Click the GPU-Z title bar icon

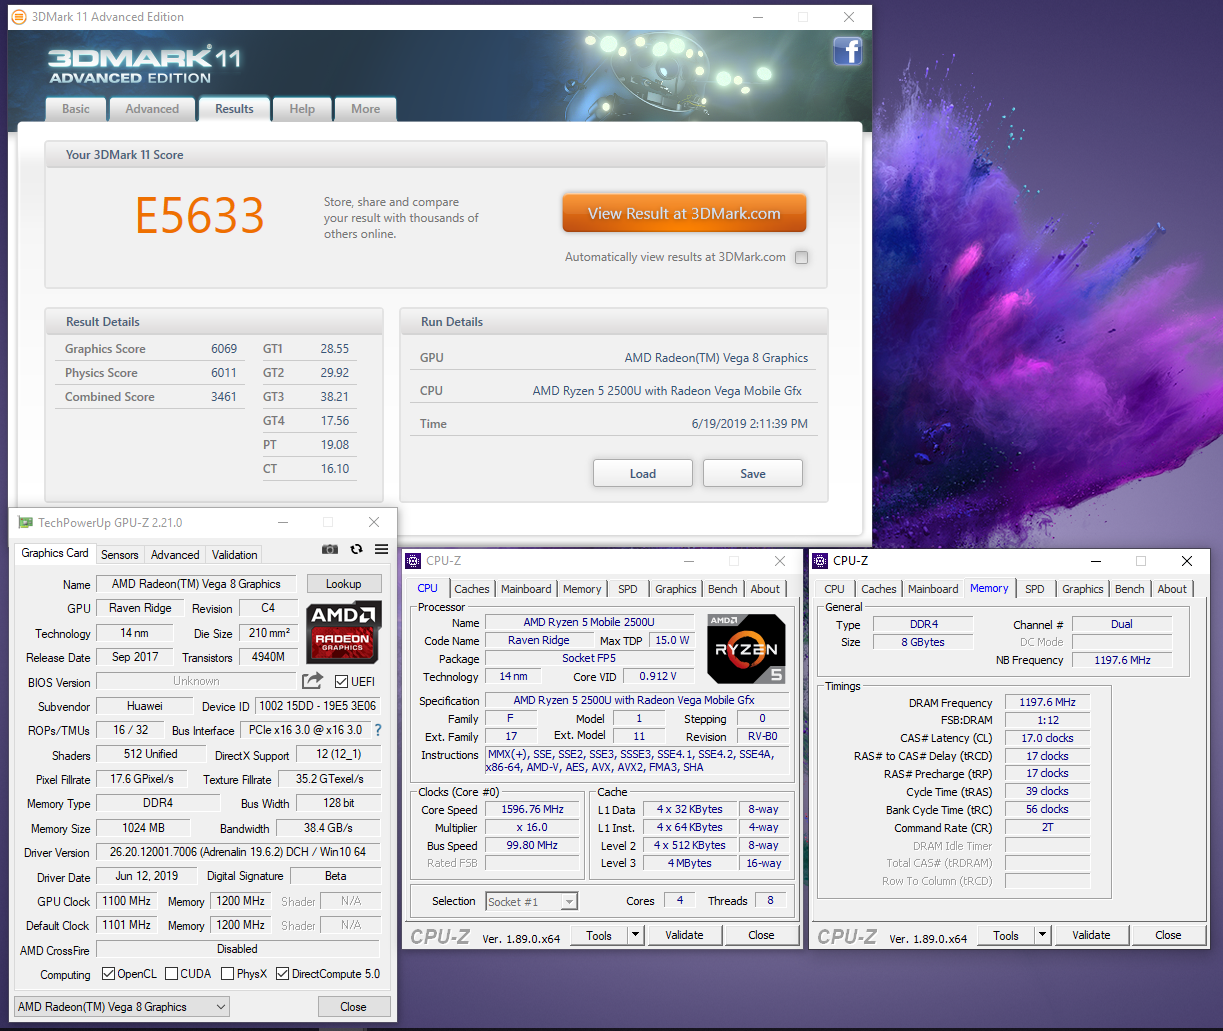tap(26, 522)
